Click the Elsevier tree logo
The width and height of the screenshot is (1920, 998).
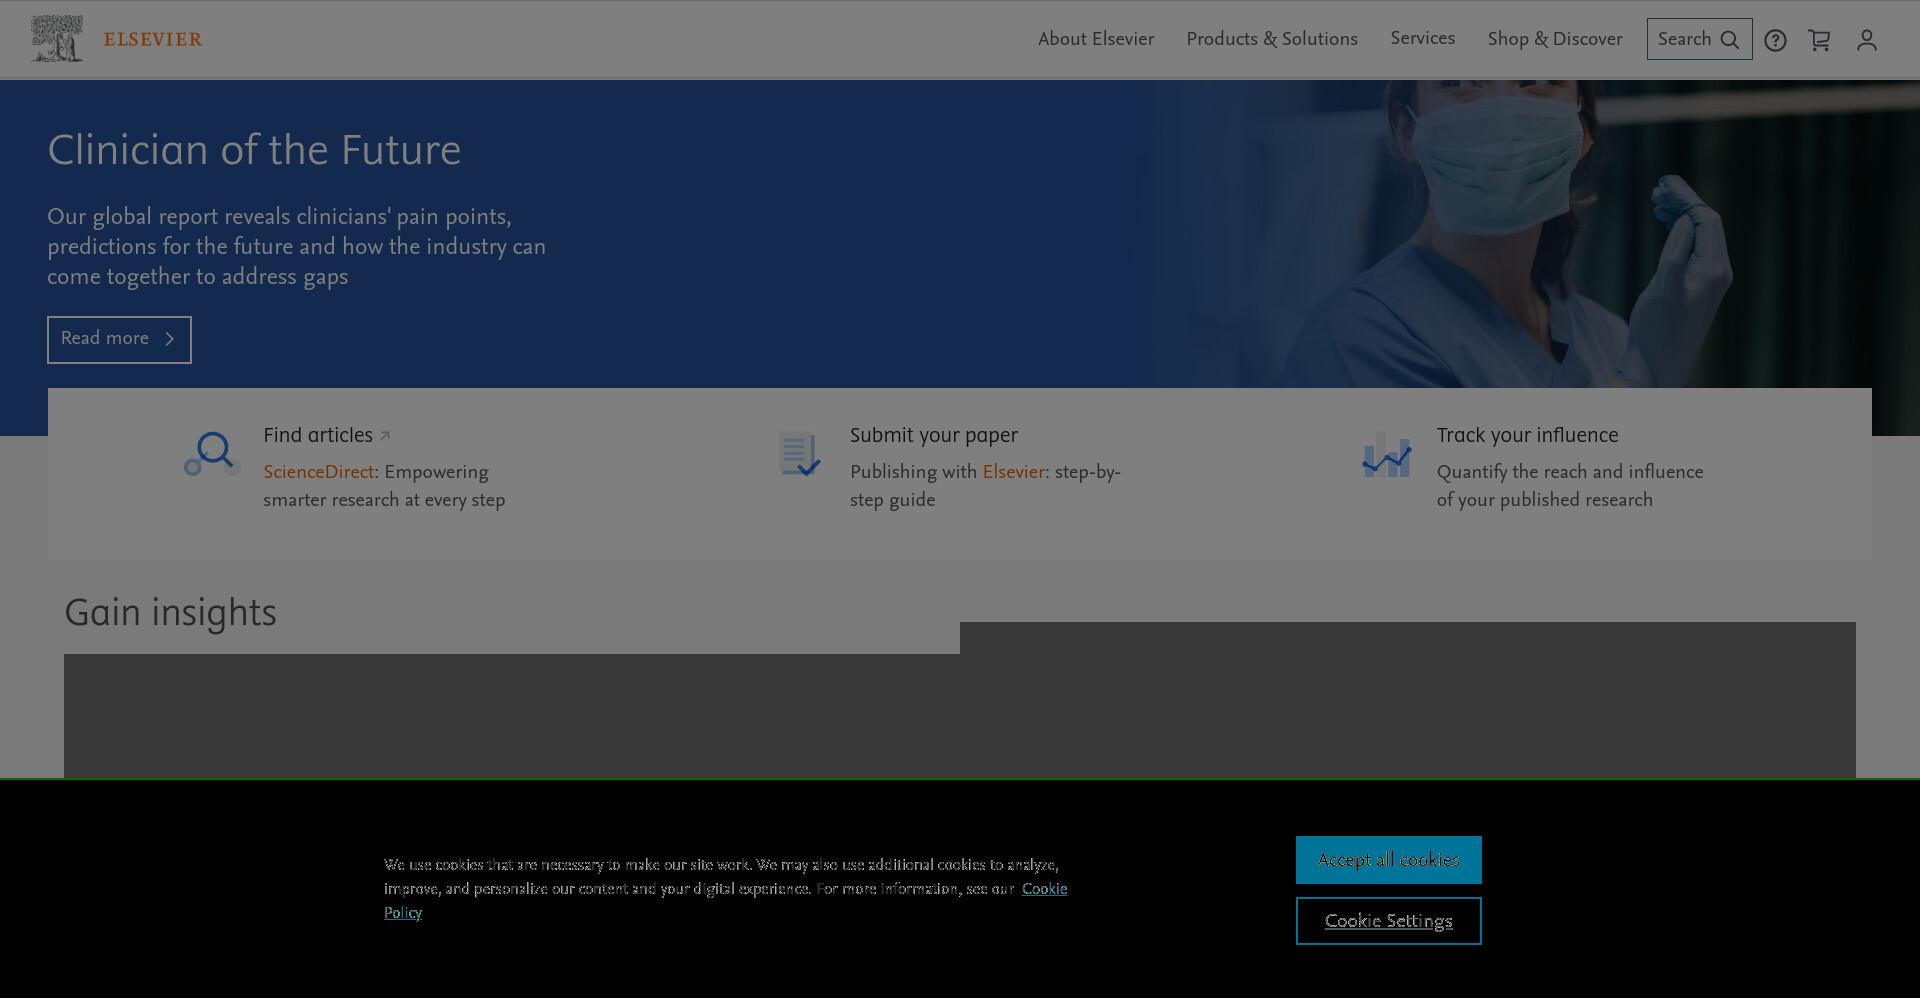pos(57,39)
